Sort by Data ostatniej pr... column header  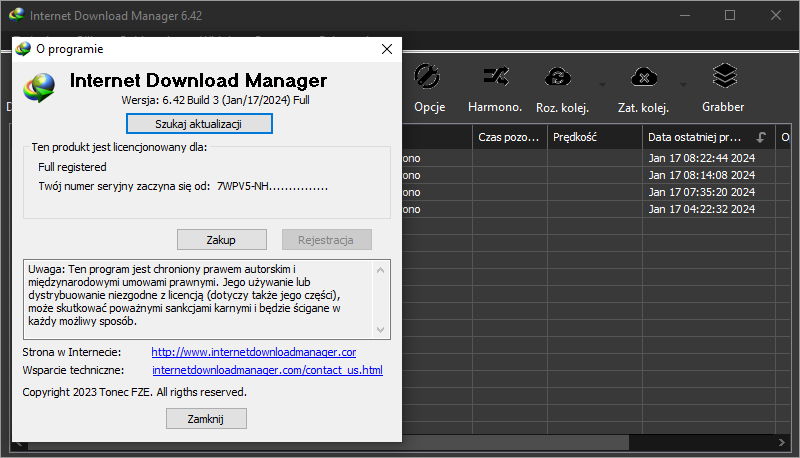click(708, 137)
